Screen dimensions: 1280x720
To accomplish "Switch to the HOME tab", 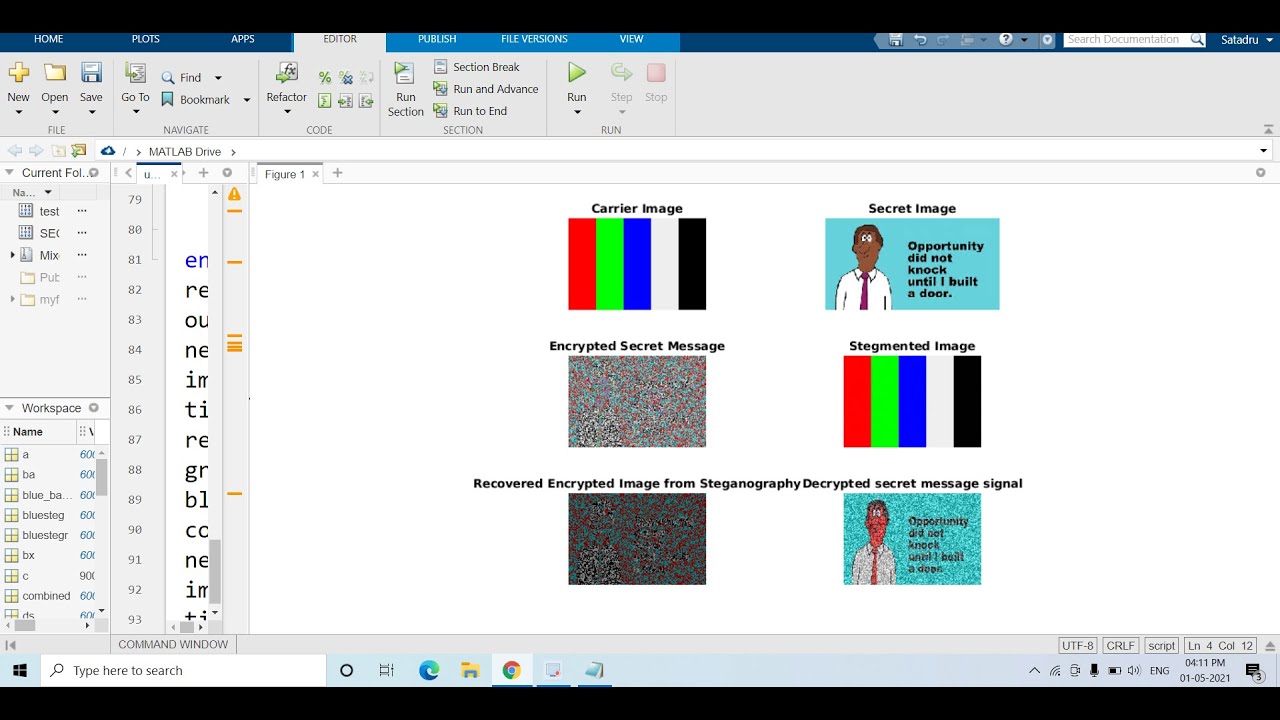I will click(x=48, y=39).
